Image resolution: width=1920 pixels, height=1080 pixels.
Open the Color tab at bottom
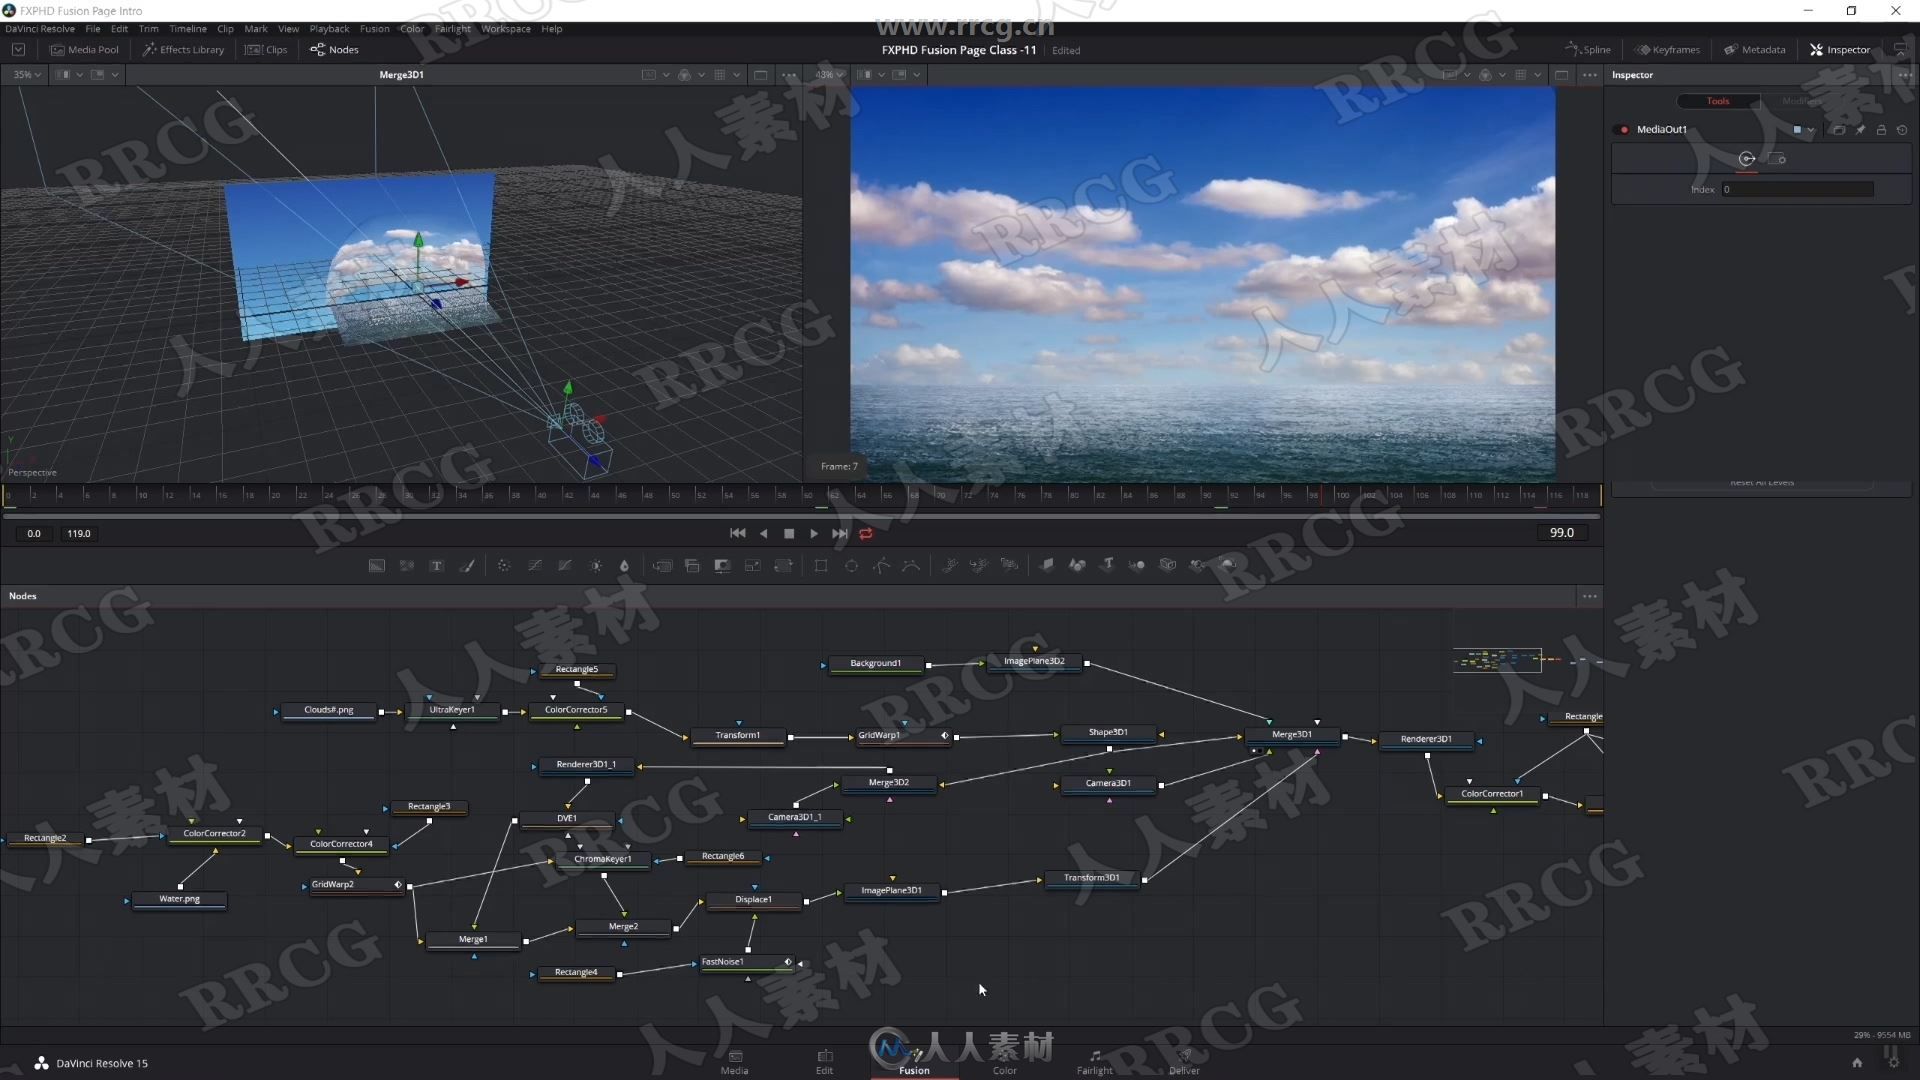1005,1062
